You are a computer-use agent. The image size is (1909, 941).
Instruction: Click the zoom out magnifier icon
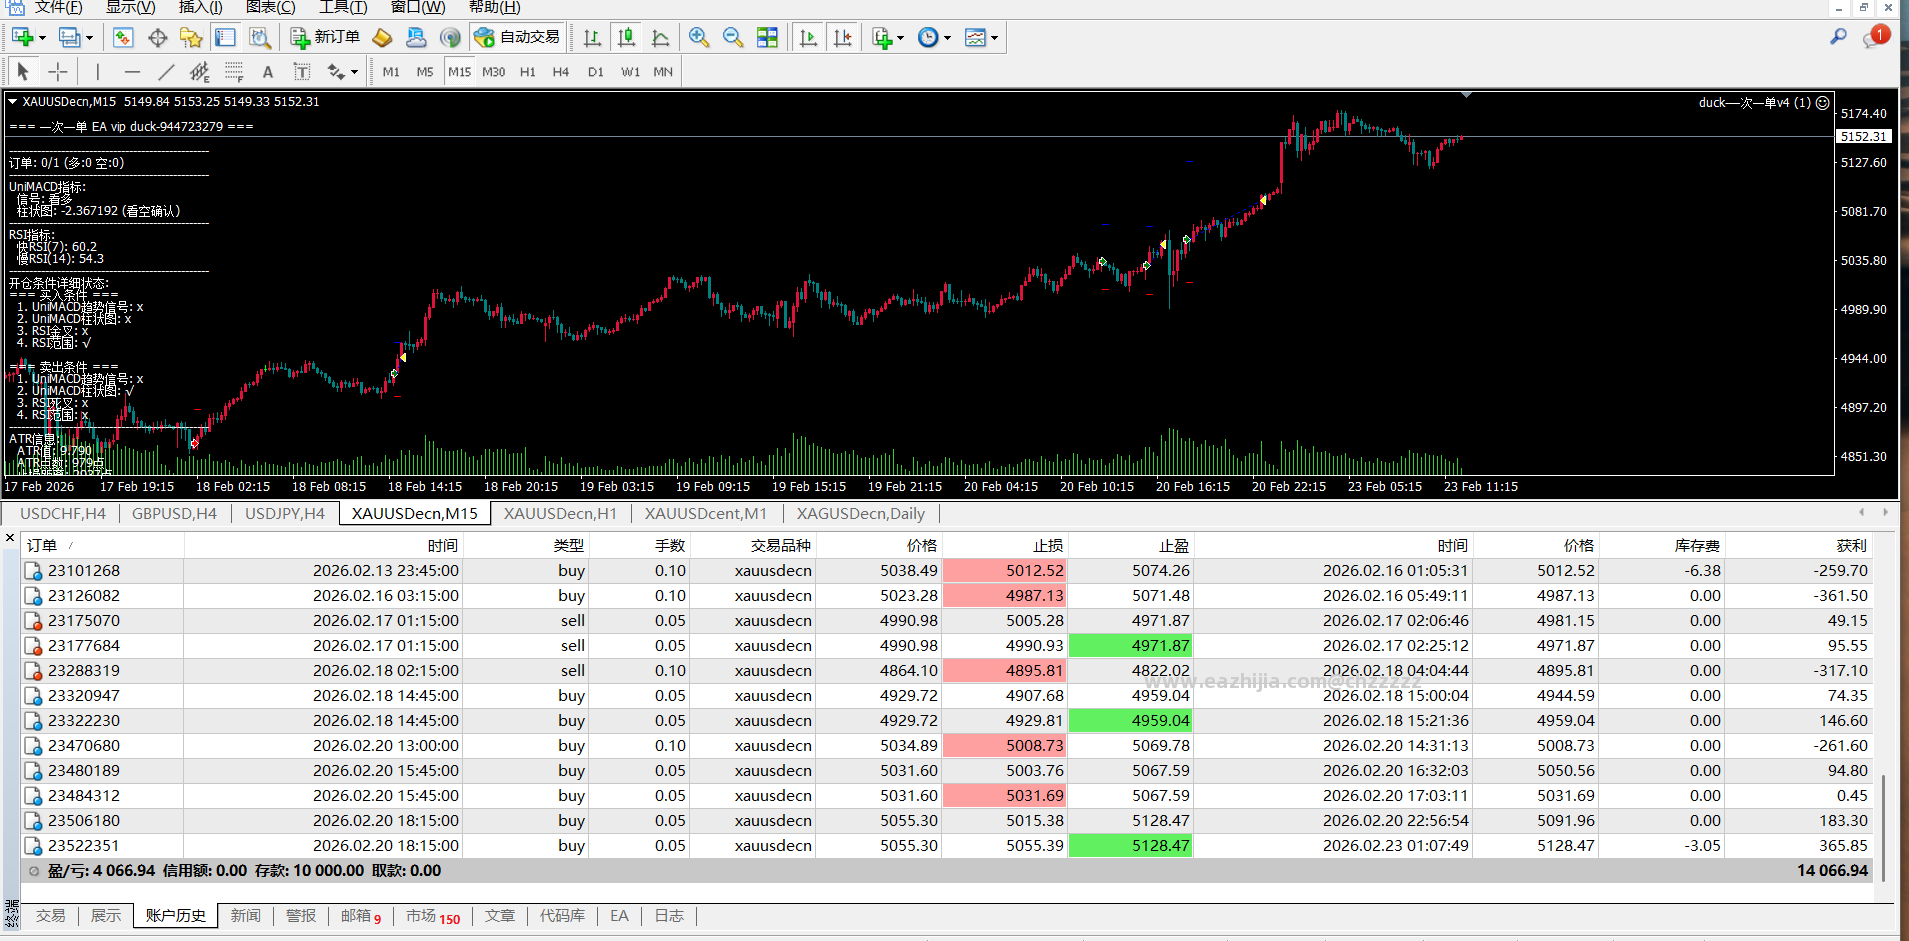pos(733,38)
